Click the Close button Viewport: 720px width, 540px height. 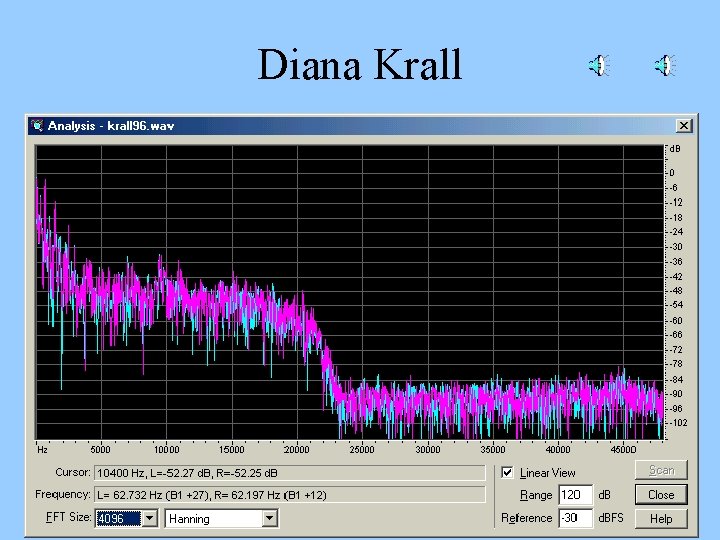661,495
